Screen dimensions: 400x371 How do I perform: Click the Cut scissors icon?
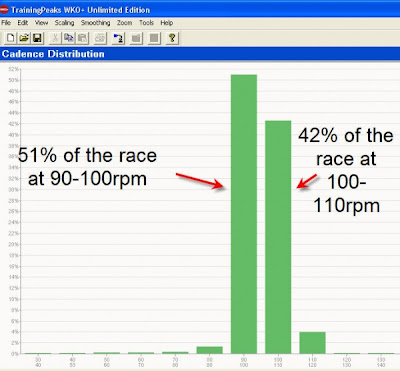(x=55, y=38)
